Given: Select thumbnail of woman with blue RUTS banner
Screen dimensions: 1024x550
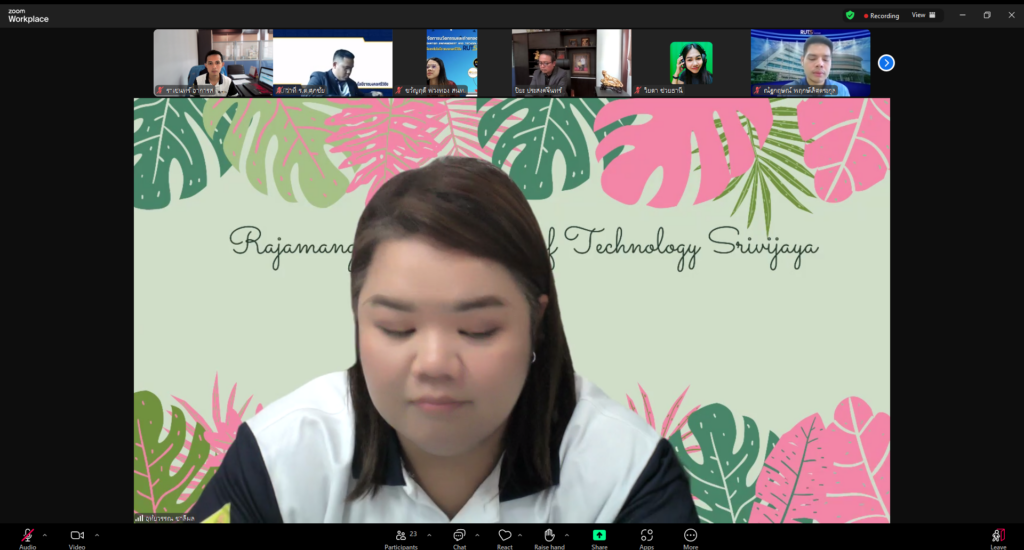Looking at the screenshot, I should point(452,63).
